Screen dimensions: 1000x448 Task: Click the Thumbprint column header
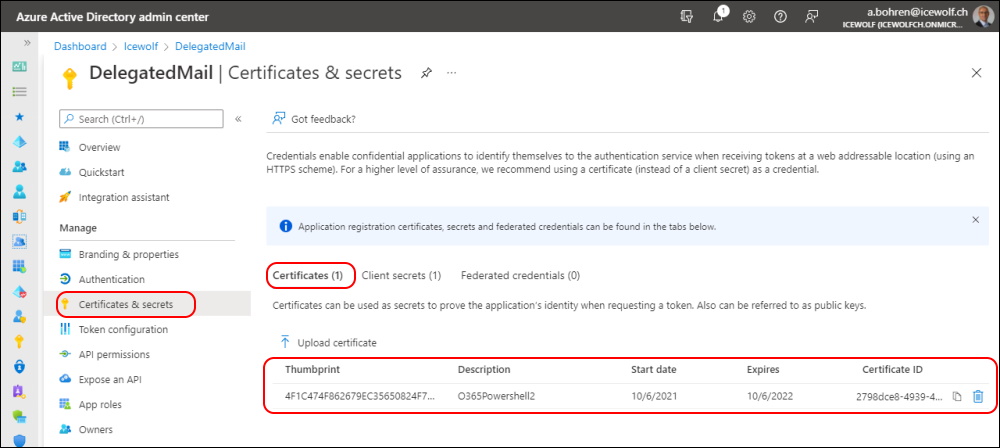[312, 370]
